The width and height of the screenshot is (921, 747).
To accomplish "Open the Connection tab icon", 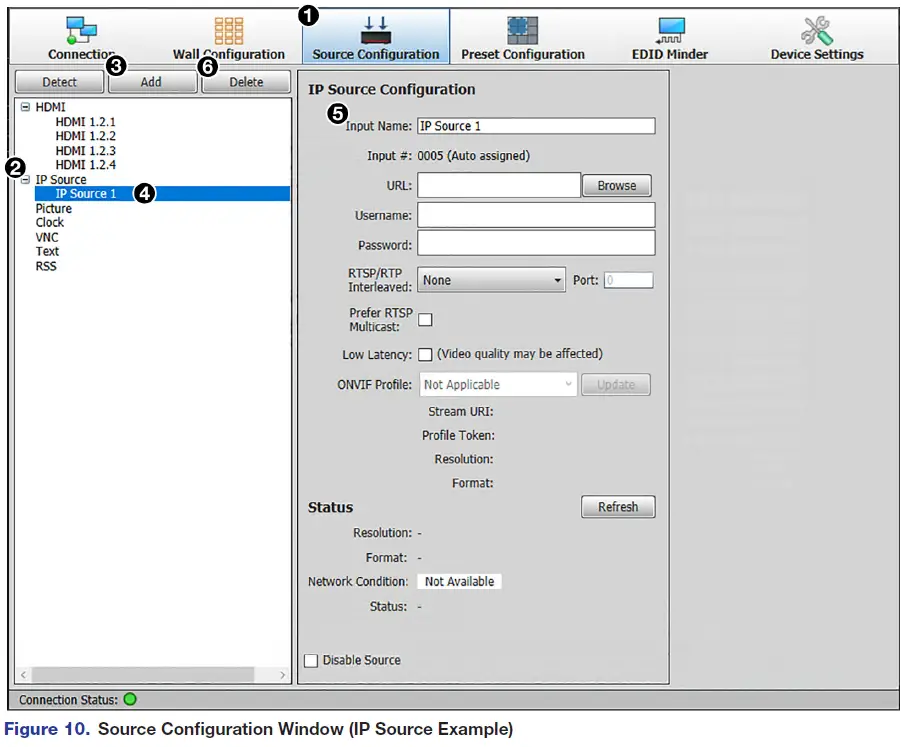I will tap(81, 31).
